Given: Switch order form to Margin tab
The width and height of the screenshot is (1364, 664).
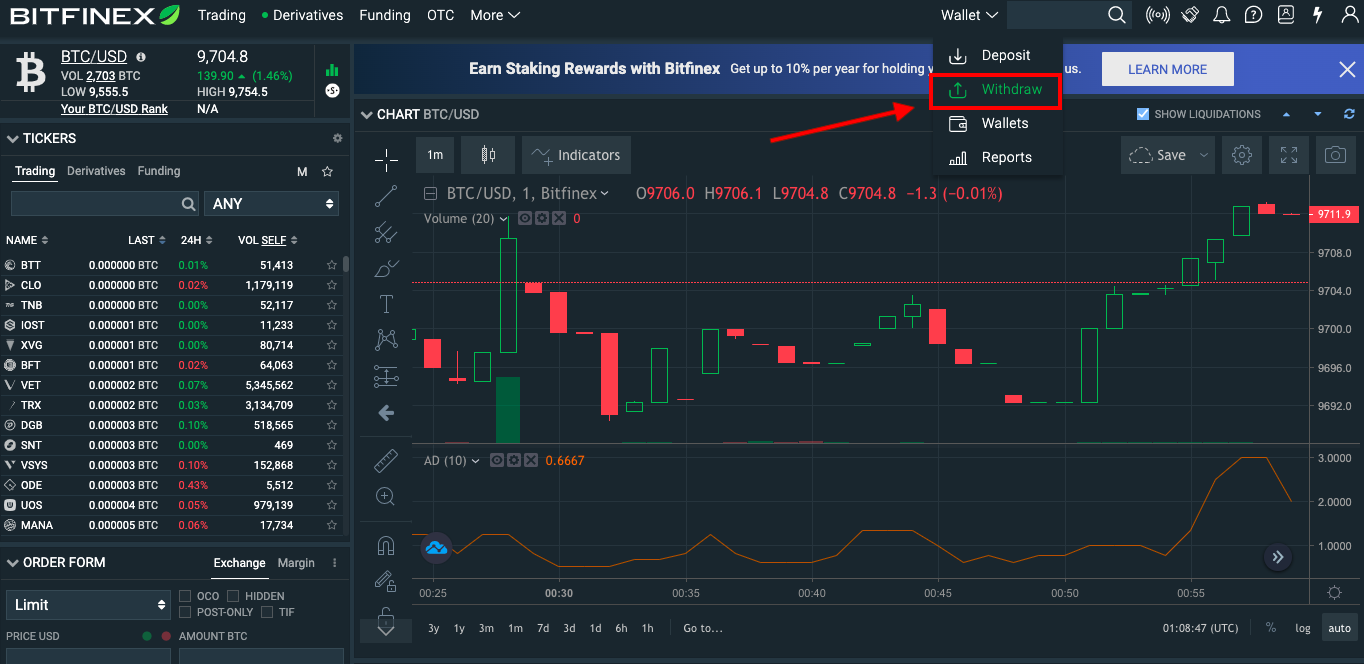Looking at the screenshot, I should coord(296,563).
